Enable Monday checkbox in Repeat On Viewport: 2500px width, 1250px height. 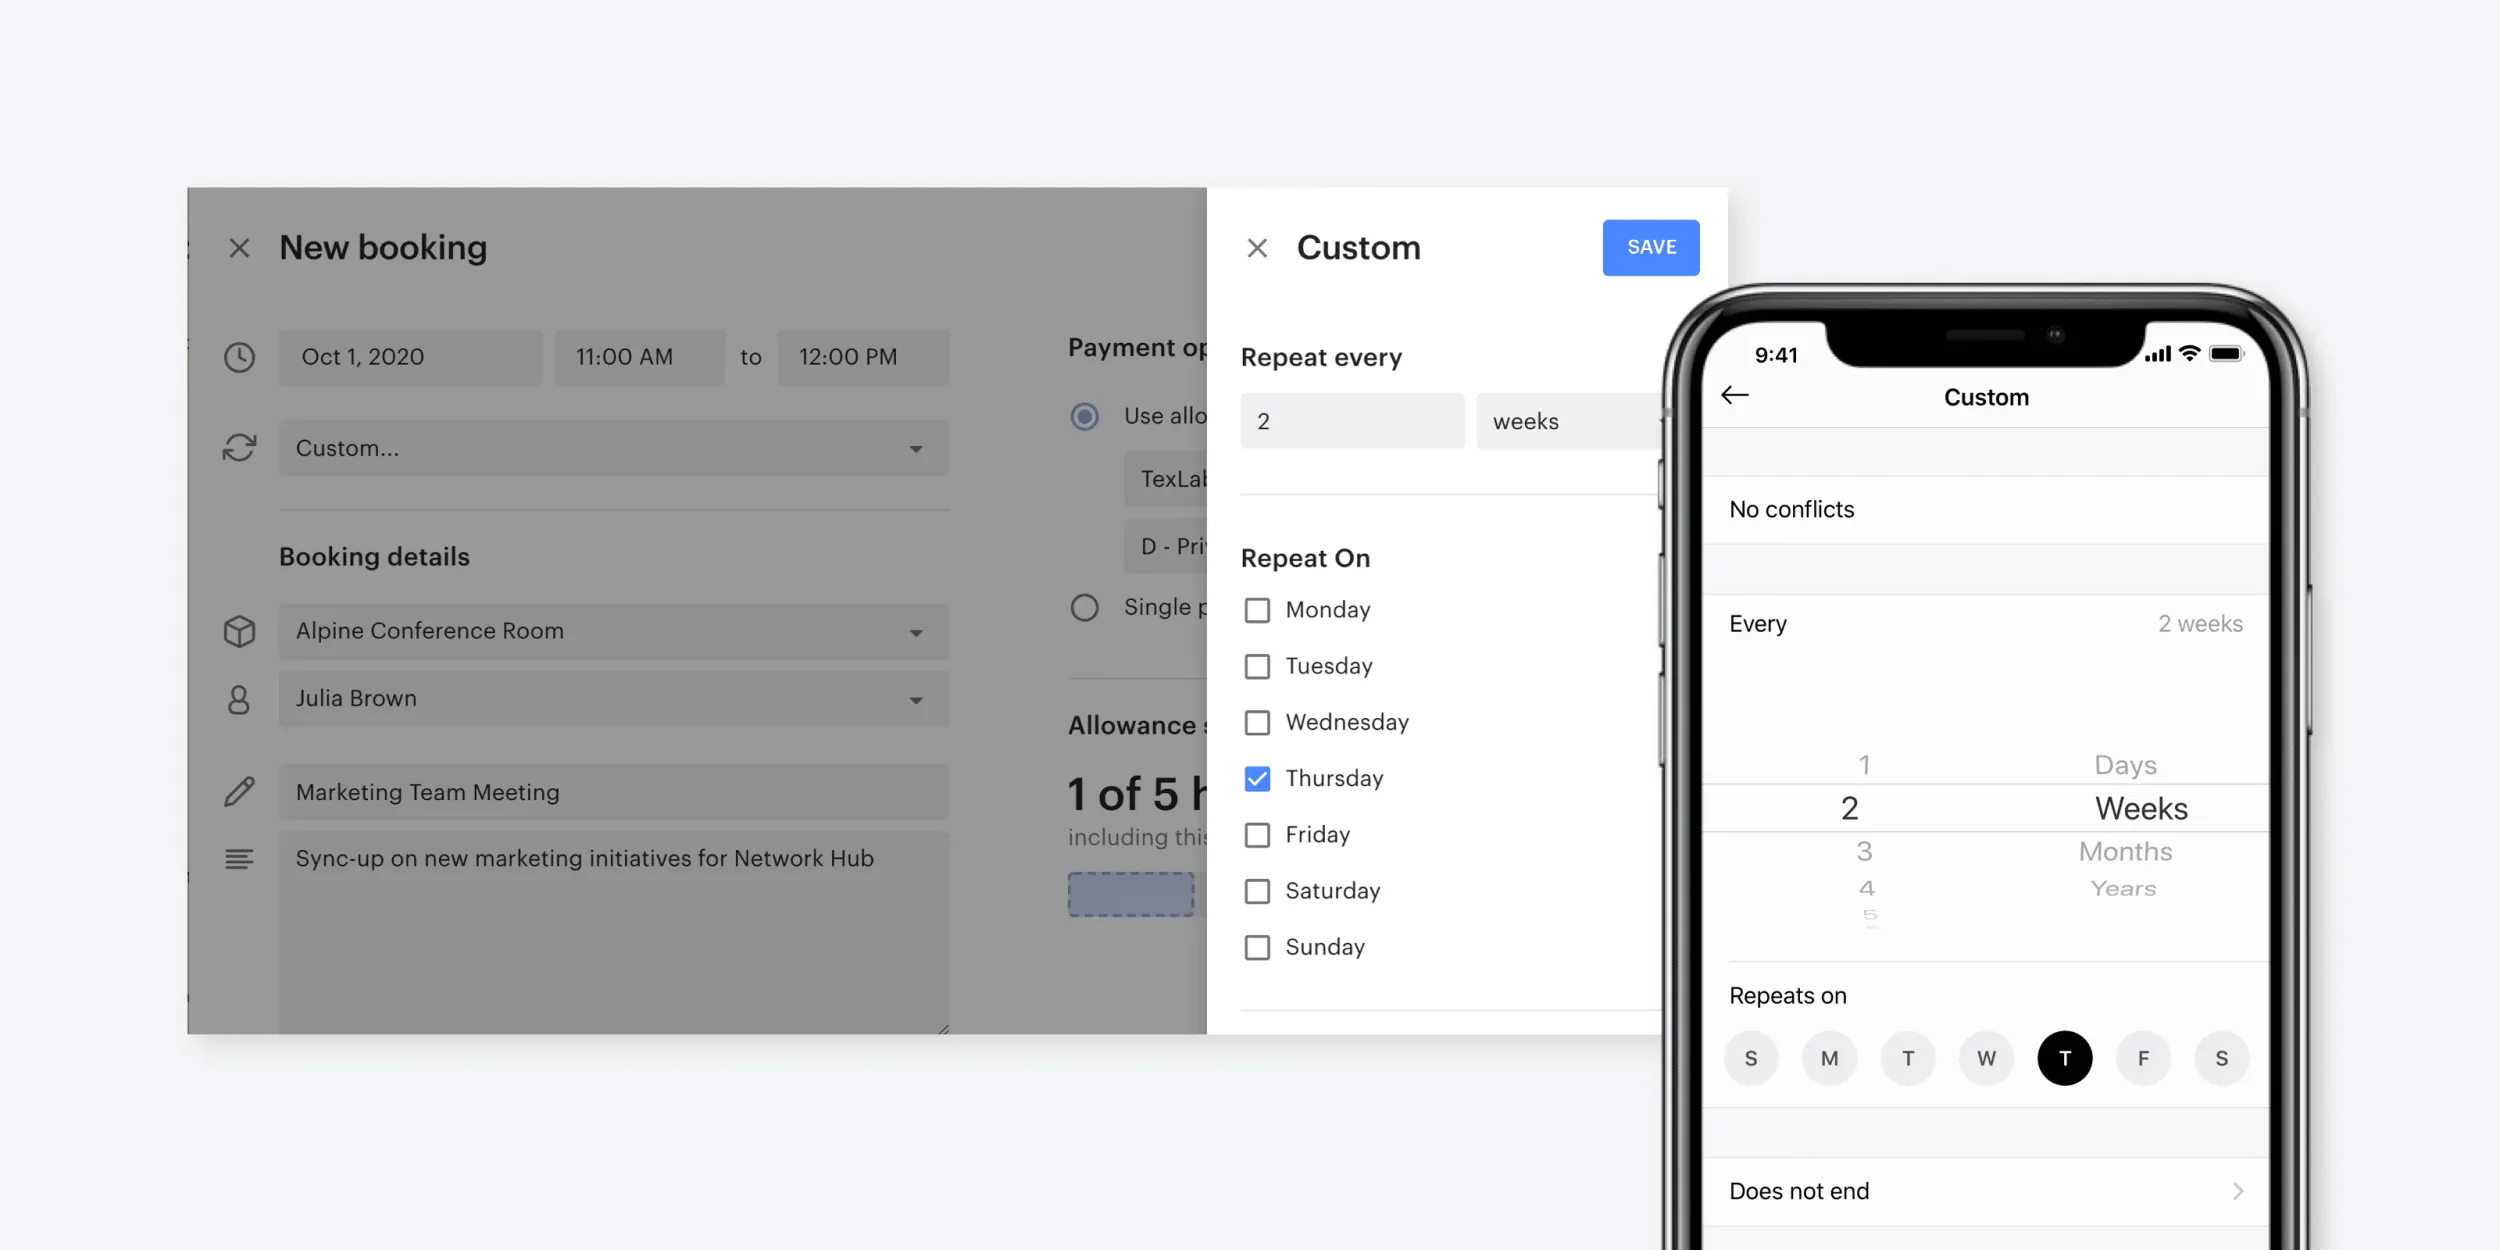(1256, 609)
